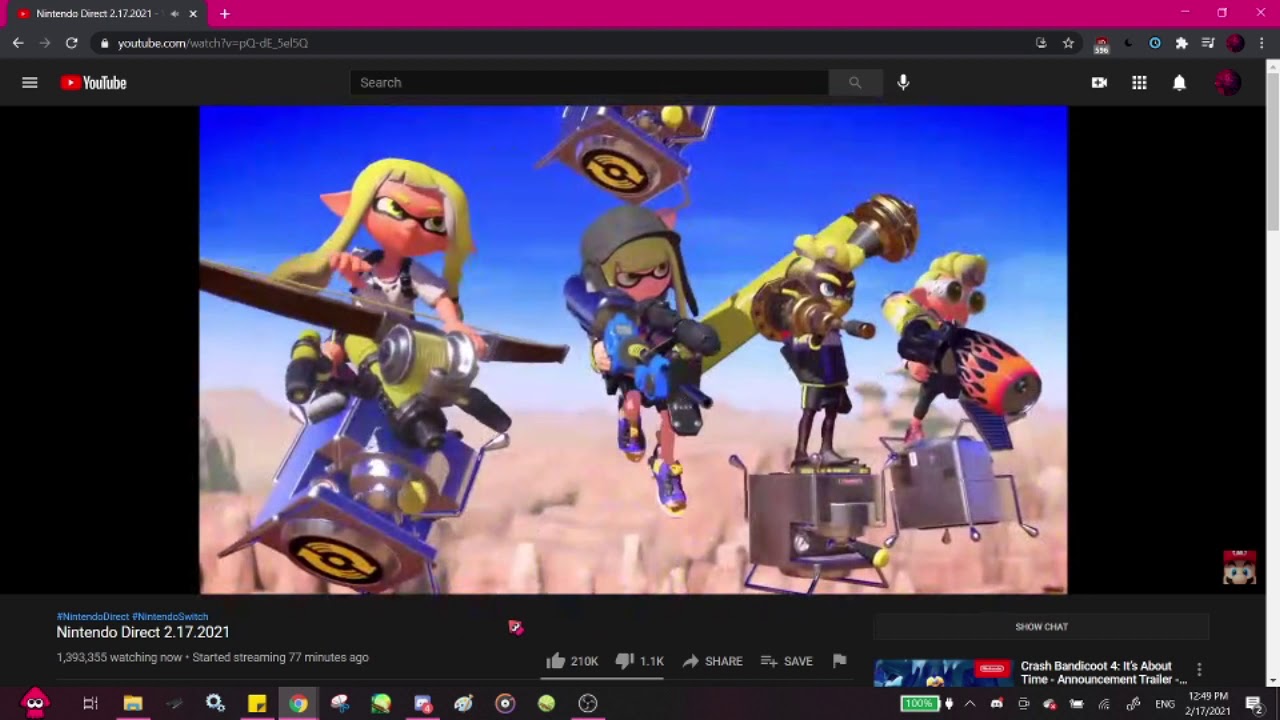Close the Nintendo Direct tab
1280x720 pixels.
[193, 14]
